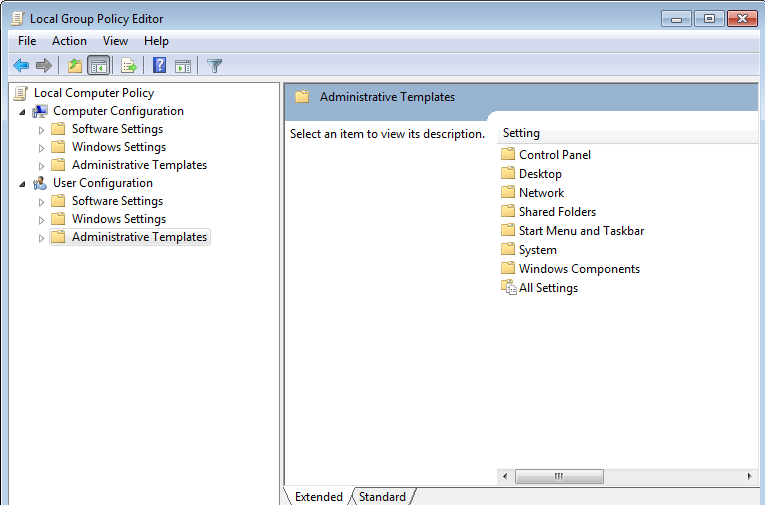Select Local Computer Policy root node
765x505 pixels.
[x=94, y=93]
